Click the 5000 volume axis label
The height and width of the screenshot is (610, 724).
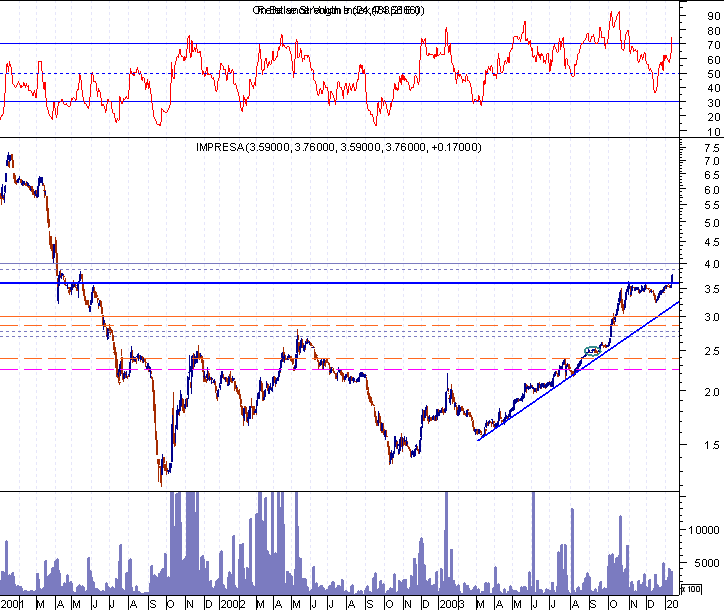(706, 563)
